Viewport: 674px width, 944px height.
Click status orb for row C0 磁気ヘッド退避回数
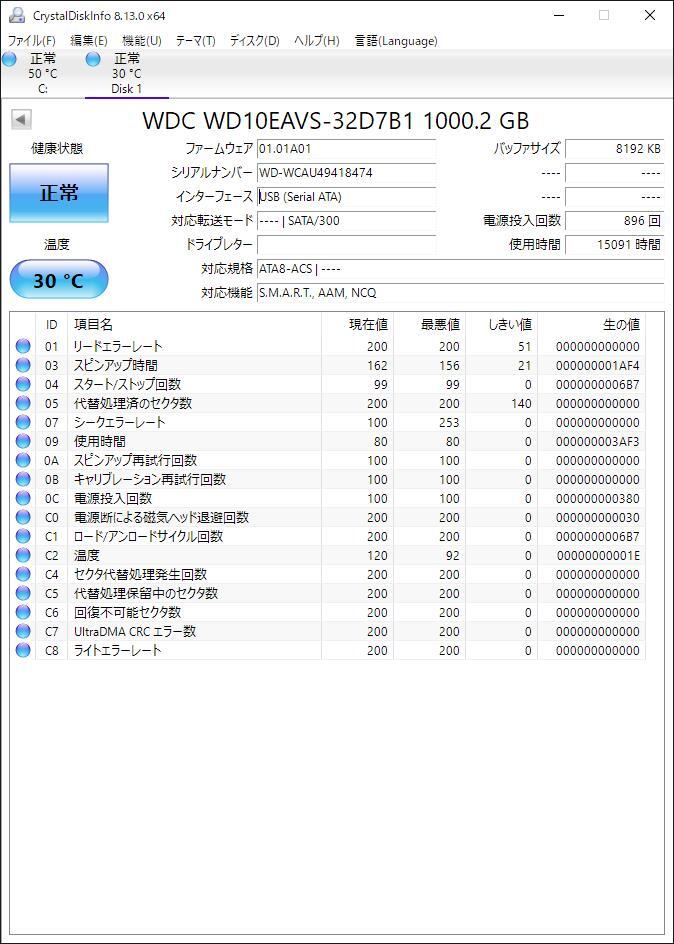point(23,517)
